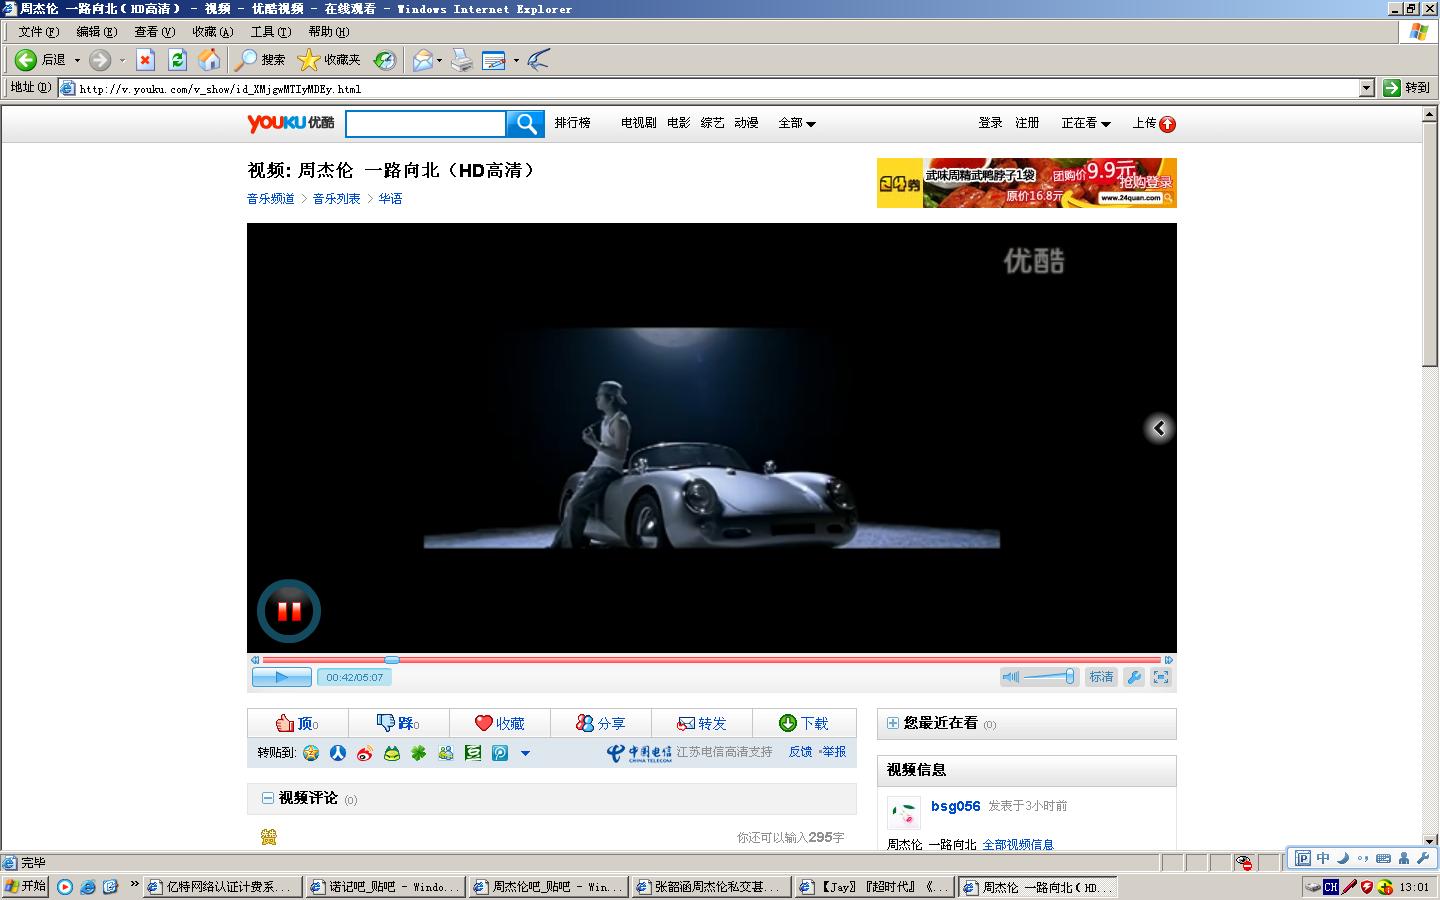Open the 编辑(E) menu
The width and height of the screenshot is (1440, 900).
click(97, 32)
